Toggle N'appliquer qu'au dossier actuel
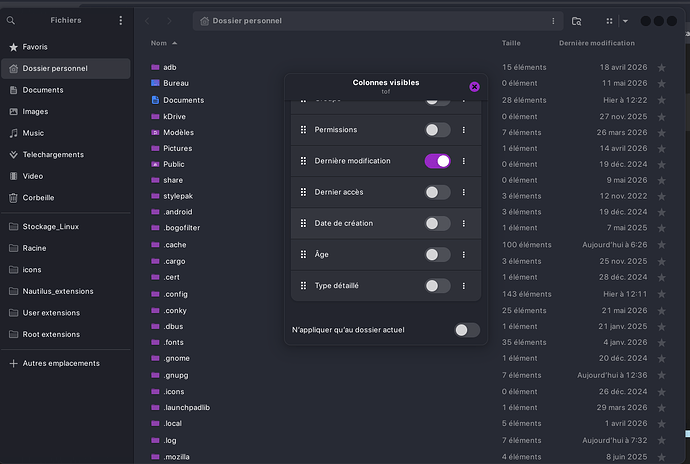The height and width of the screenshot is (464, 690). pos(467,330)
